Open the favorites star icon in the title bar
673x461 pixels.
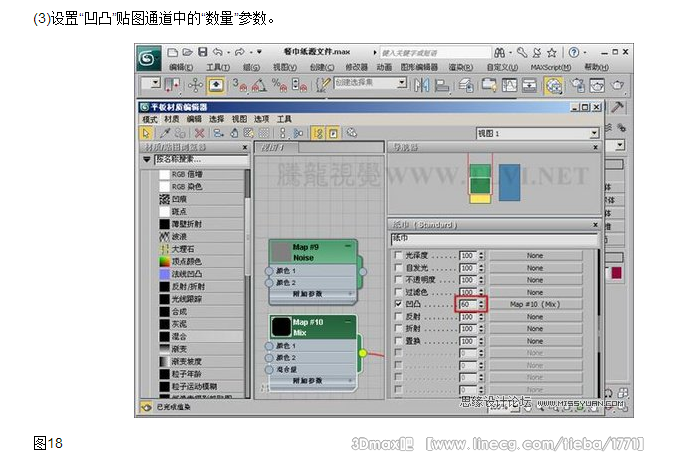552,53
